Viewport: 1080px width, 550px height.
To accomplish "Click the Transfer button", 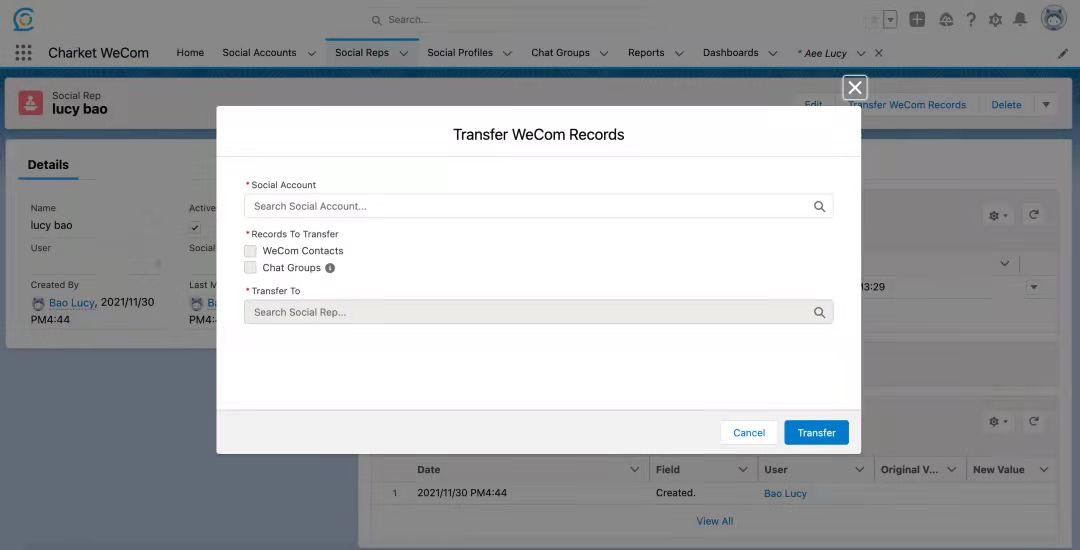I will click(816, 433).
